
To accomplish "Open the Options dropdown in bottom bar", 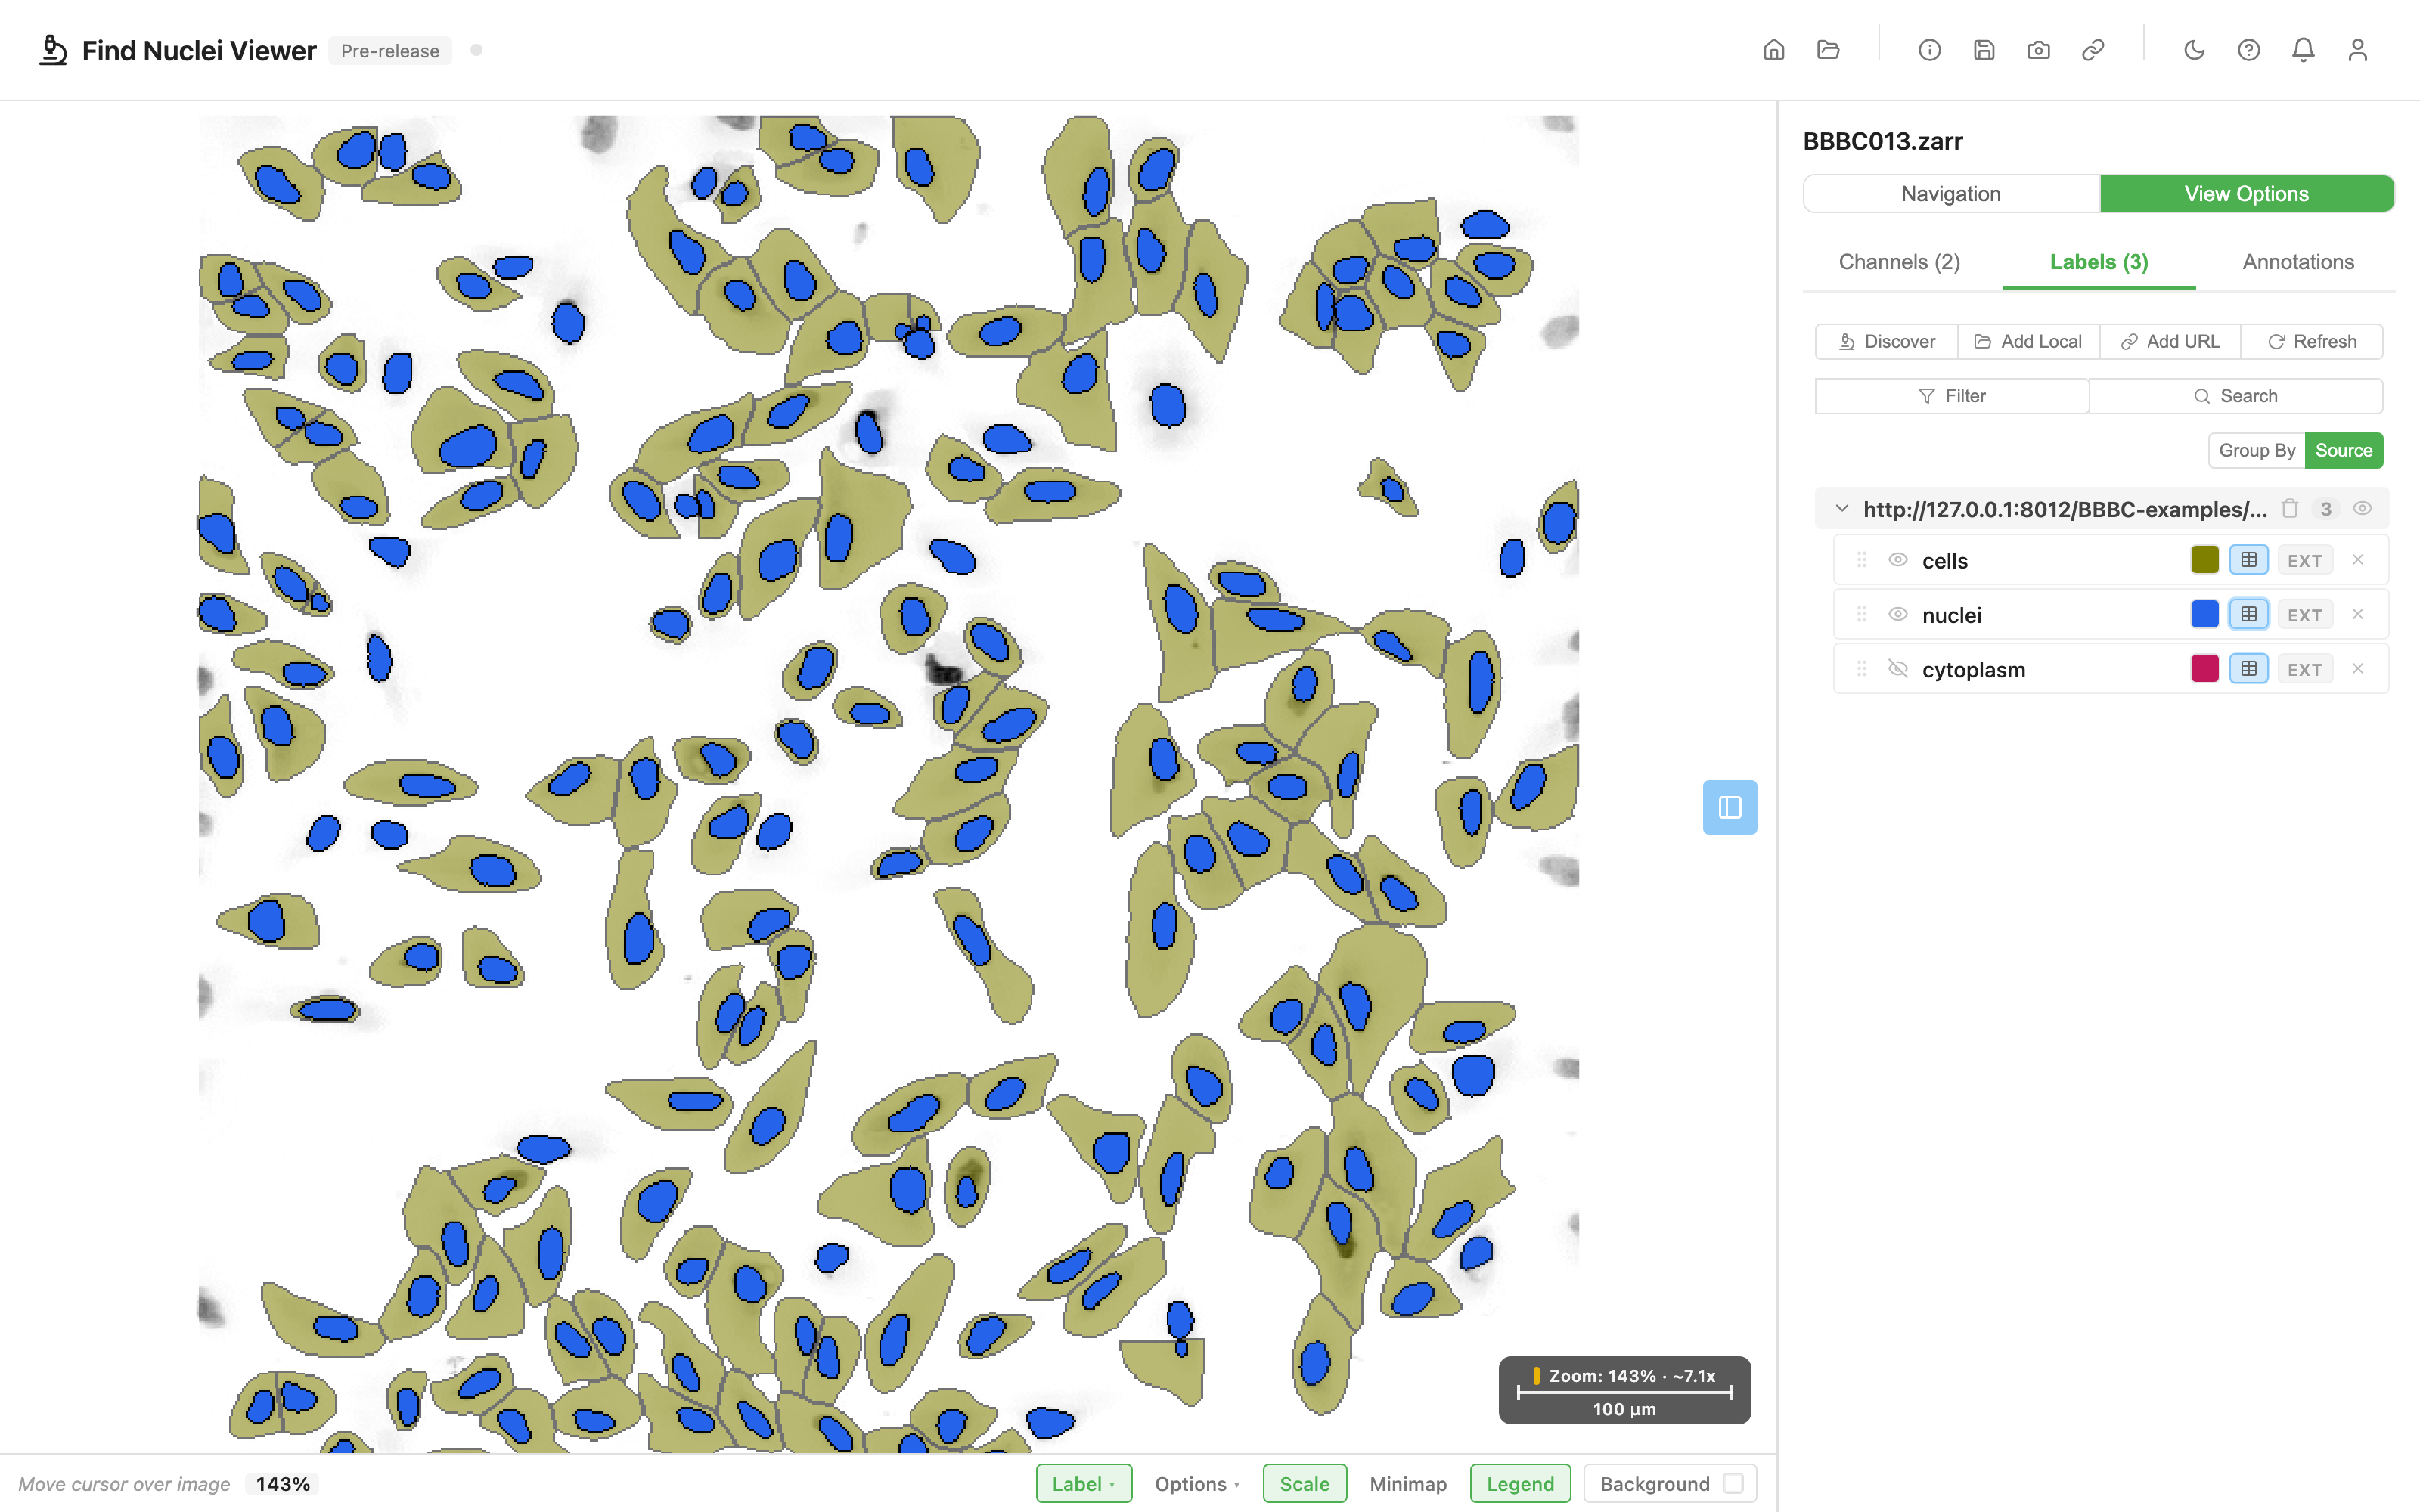I will click(1196, 1483).
